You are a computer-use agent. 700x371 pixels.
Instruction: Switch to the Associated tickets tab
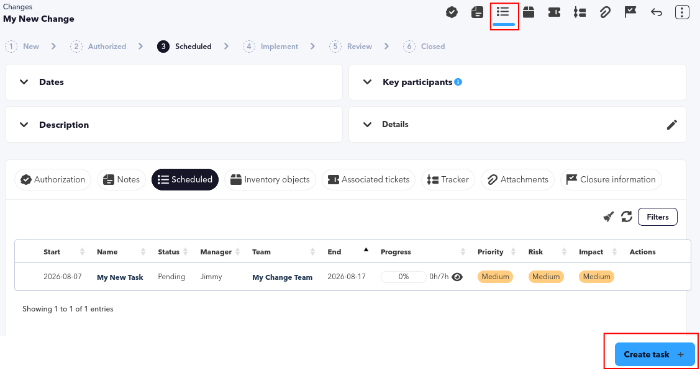[369, 179]
